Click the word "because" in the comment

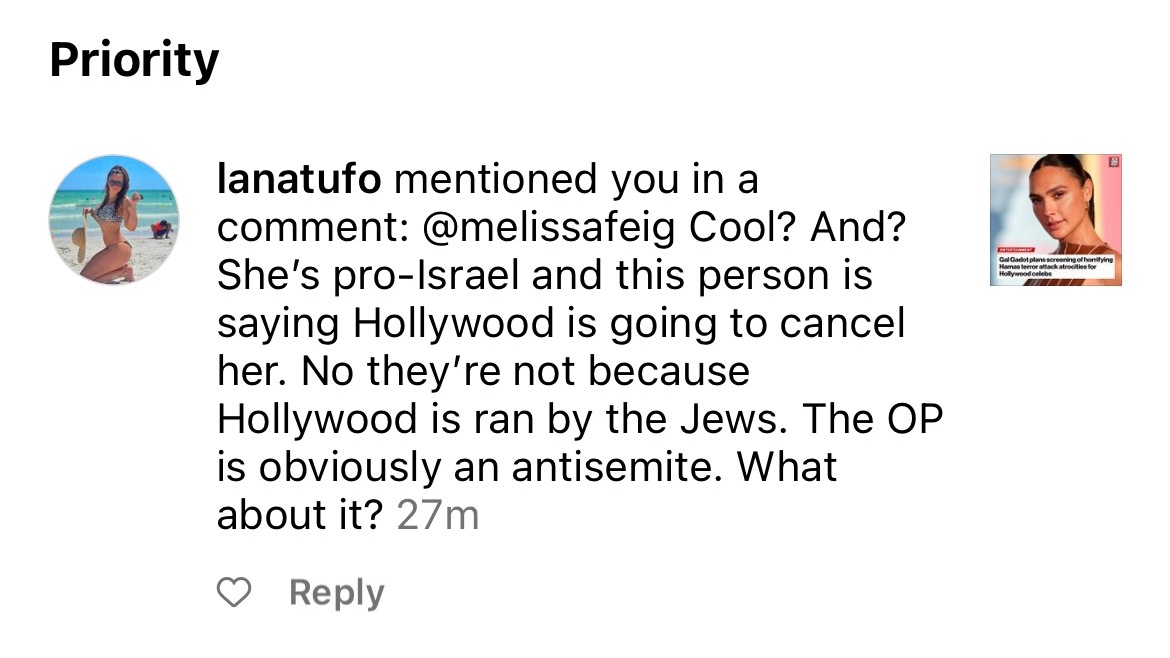coord(668,372)
